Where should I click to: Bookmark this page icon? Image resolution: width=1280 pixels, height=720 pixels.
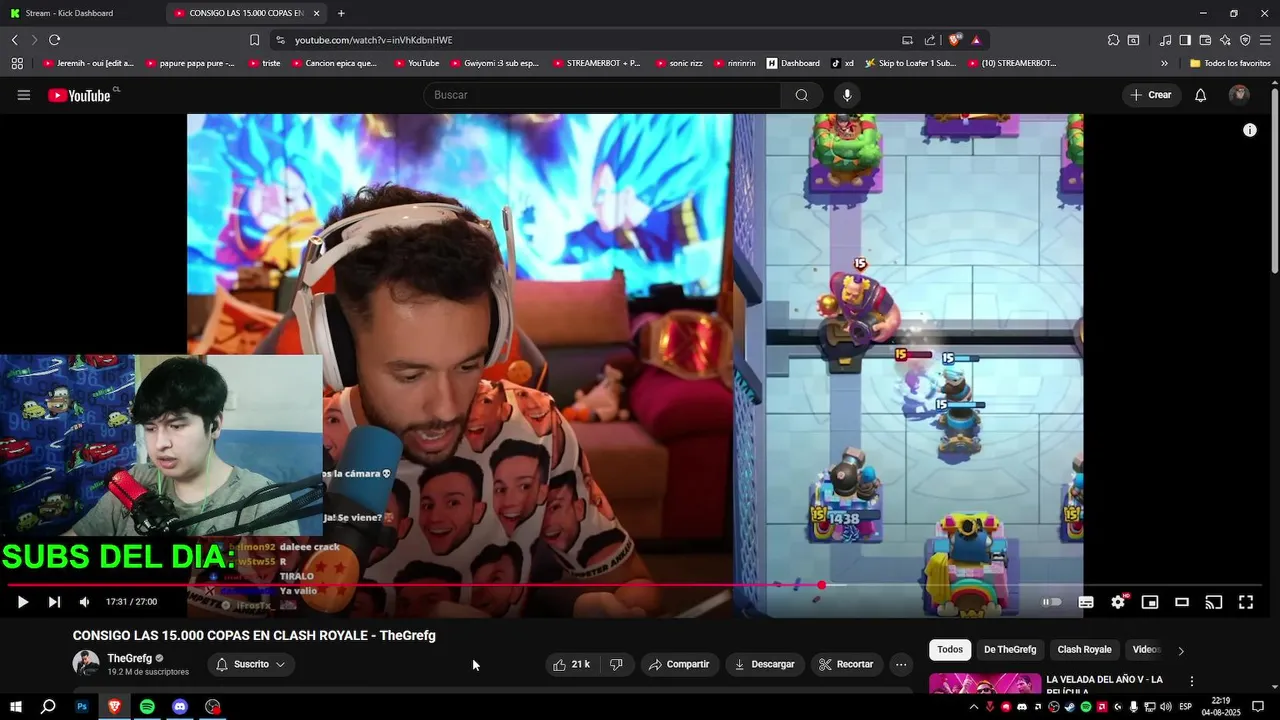[x=254, y=40]
